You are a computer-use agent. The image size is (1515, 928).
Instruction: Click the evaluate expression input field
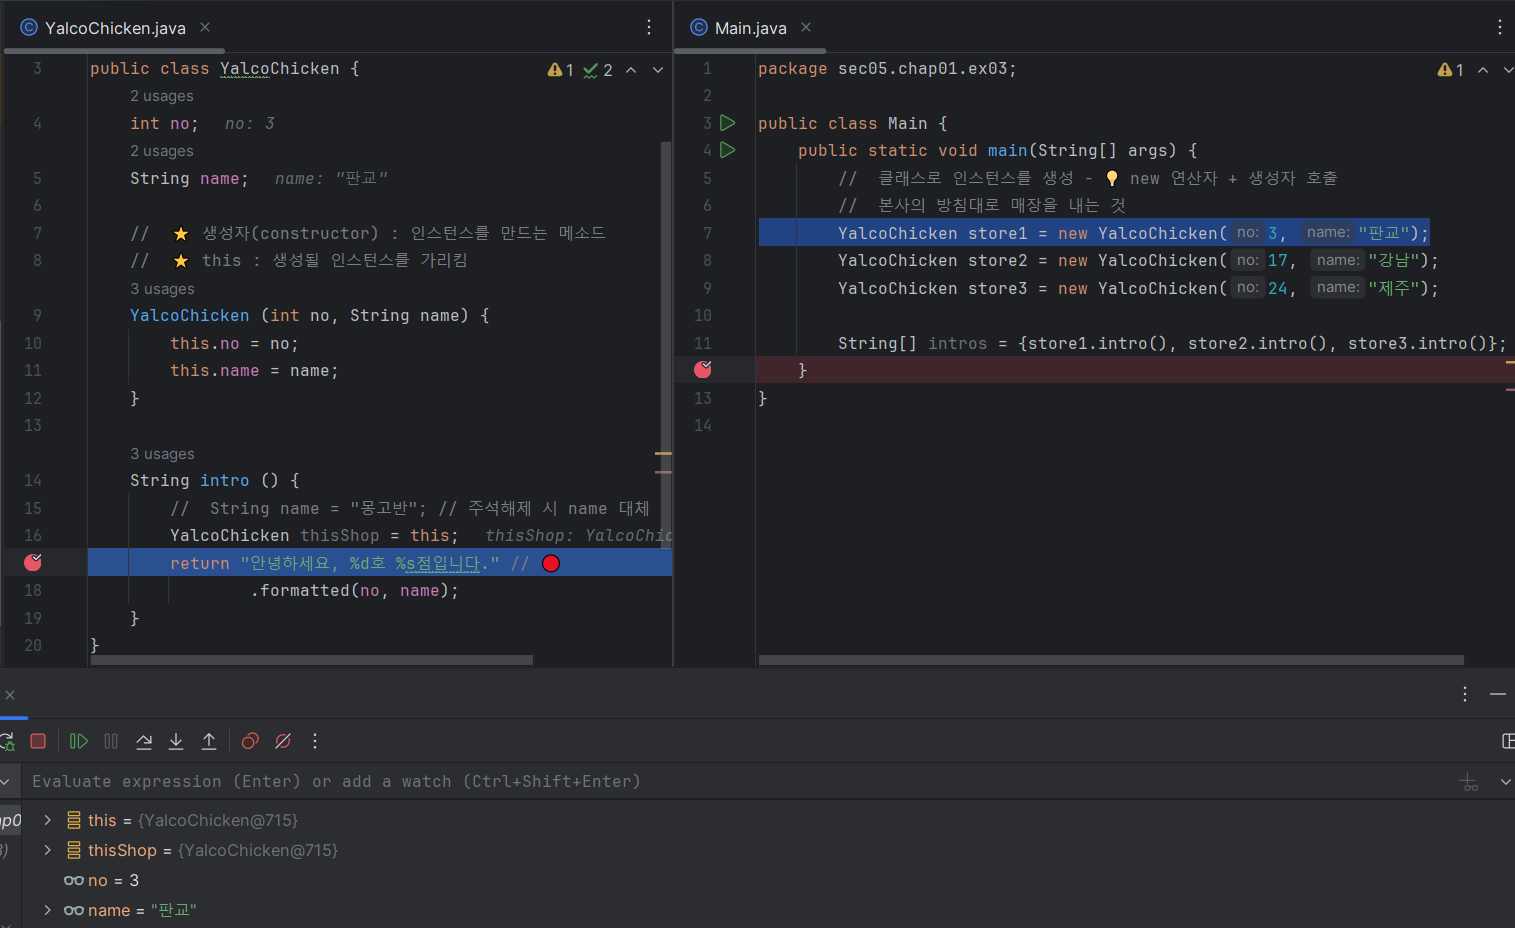click(x=740, y=781)
